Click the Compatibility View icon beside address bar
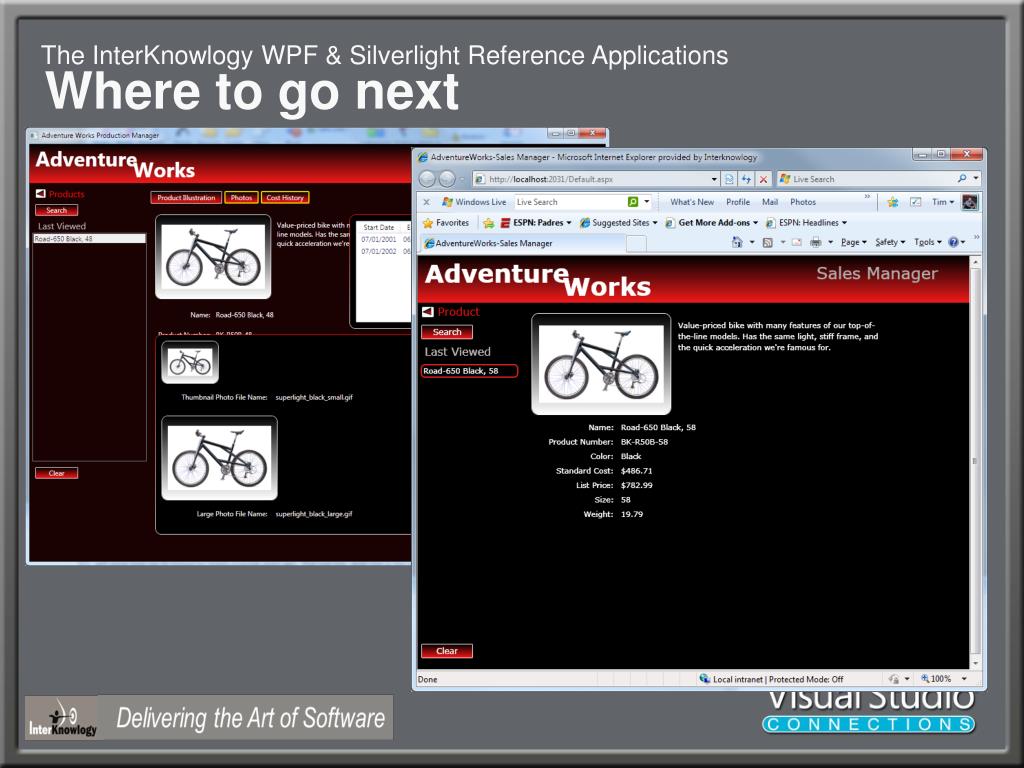 [x=729, y=179]
